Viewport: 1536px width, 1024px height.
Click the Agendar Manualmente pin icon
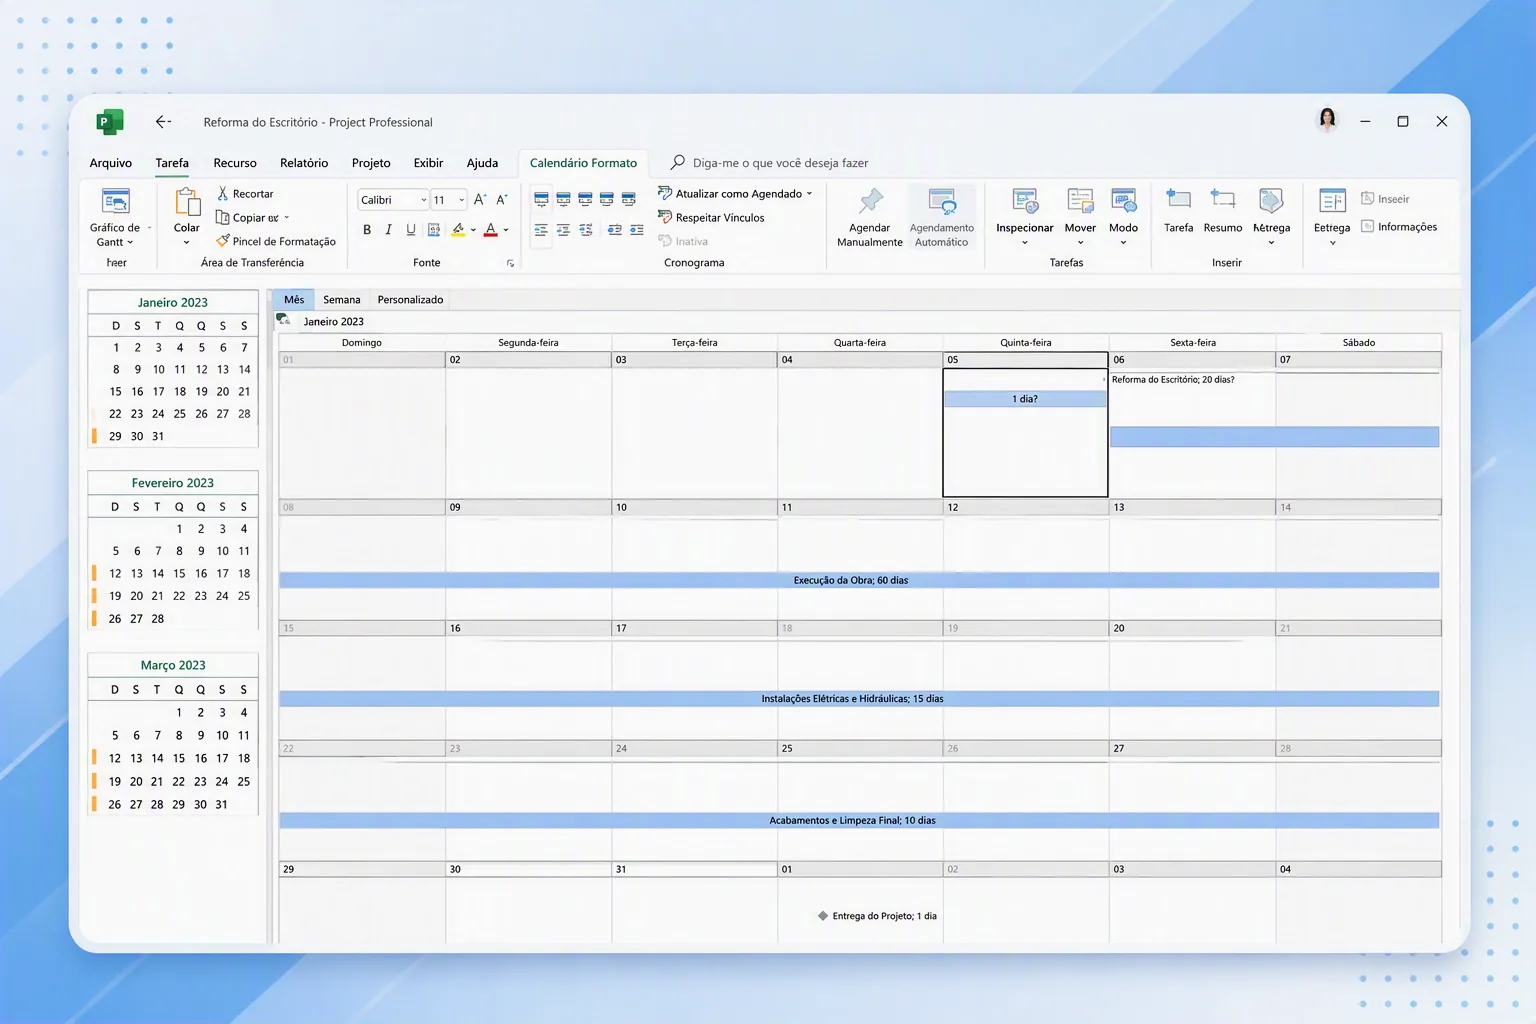871,201
